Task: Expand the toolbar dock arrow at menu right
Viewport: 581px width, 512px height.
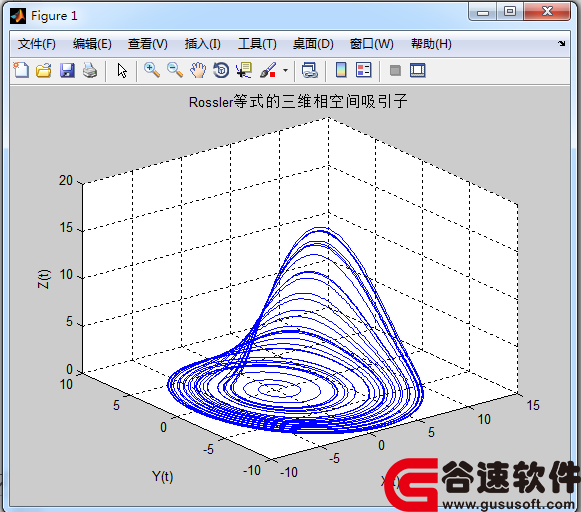Action: click(x=562, y=44)
